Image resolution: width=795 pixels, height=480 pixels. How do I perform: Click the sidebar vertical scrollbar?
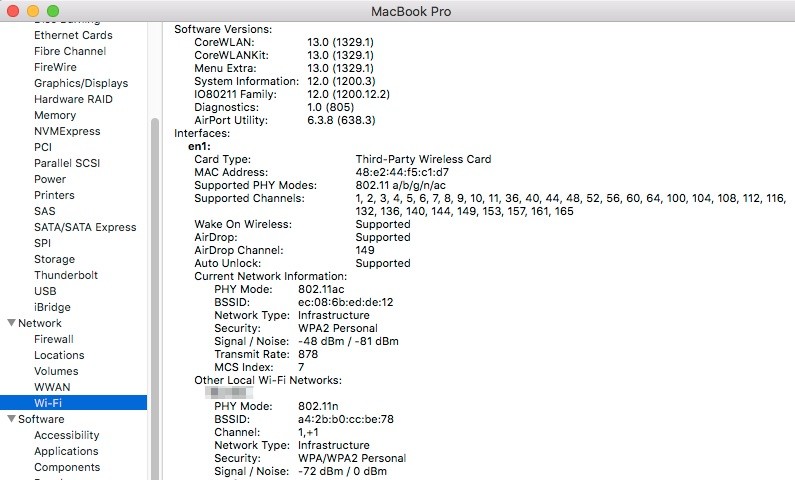pyautogui.click(x=155, y=299)
